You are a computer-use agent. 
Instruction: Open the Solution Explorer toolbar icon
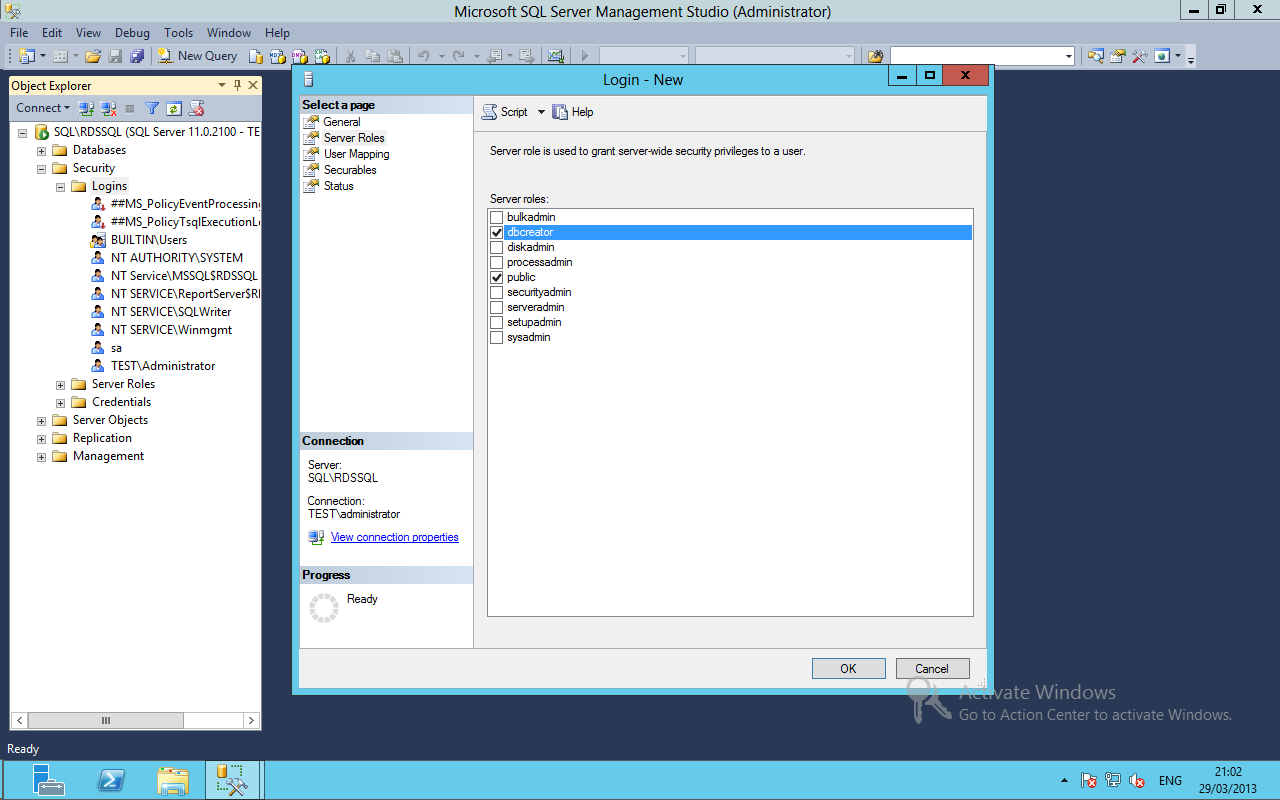(x=1096, y=56)
